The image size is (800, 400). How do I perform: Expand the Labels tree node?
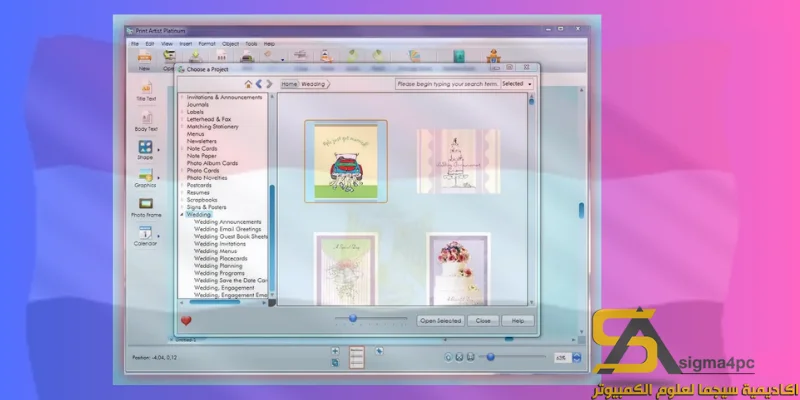(x=182, y=112)
